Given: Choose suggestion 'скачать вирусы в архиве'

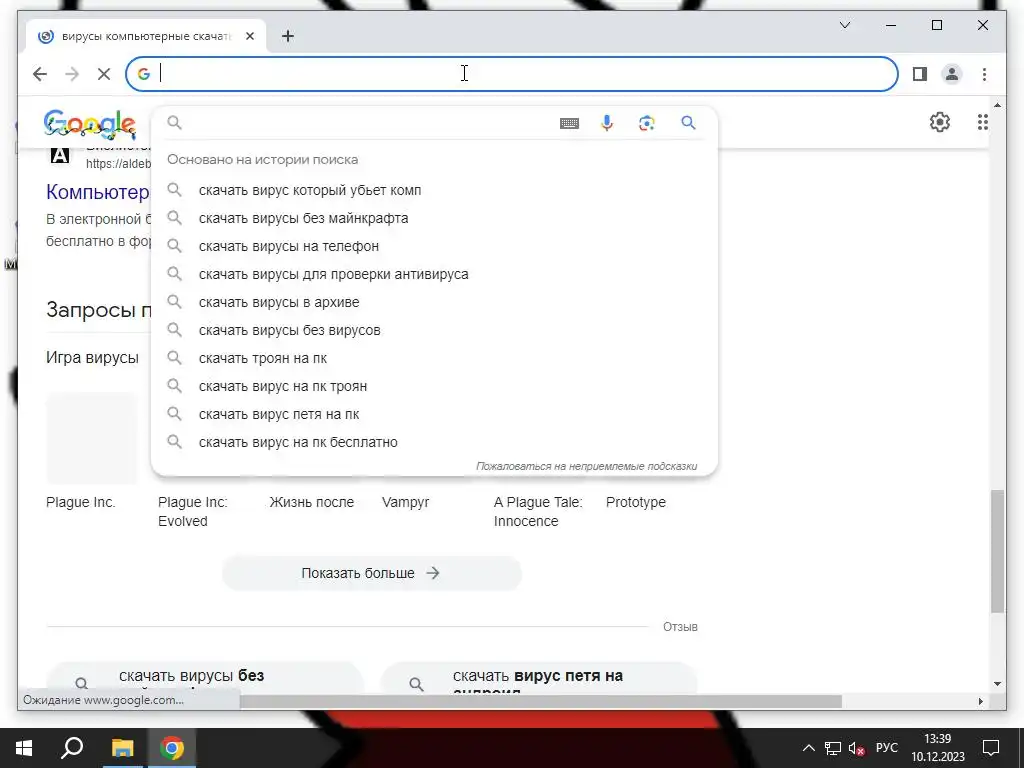Looking at the screenshot, I should pos(434,302).
